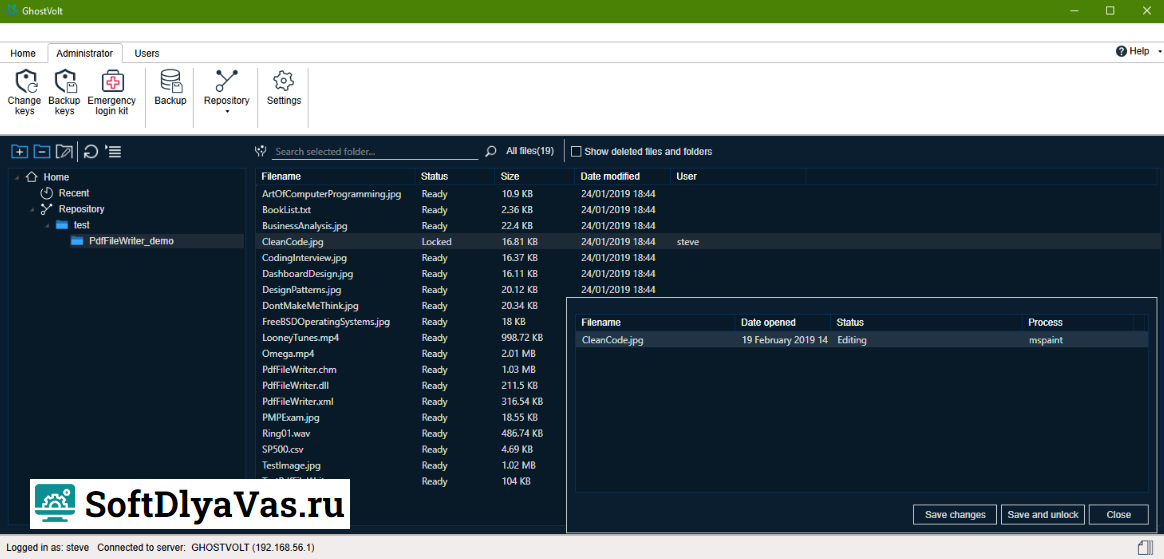Select the Administrator tab
This screenshot has width=1164, height=559.
tap(85, 53)
